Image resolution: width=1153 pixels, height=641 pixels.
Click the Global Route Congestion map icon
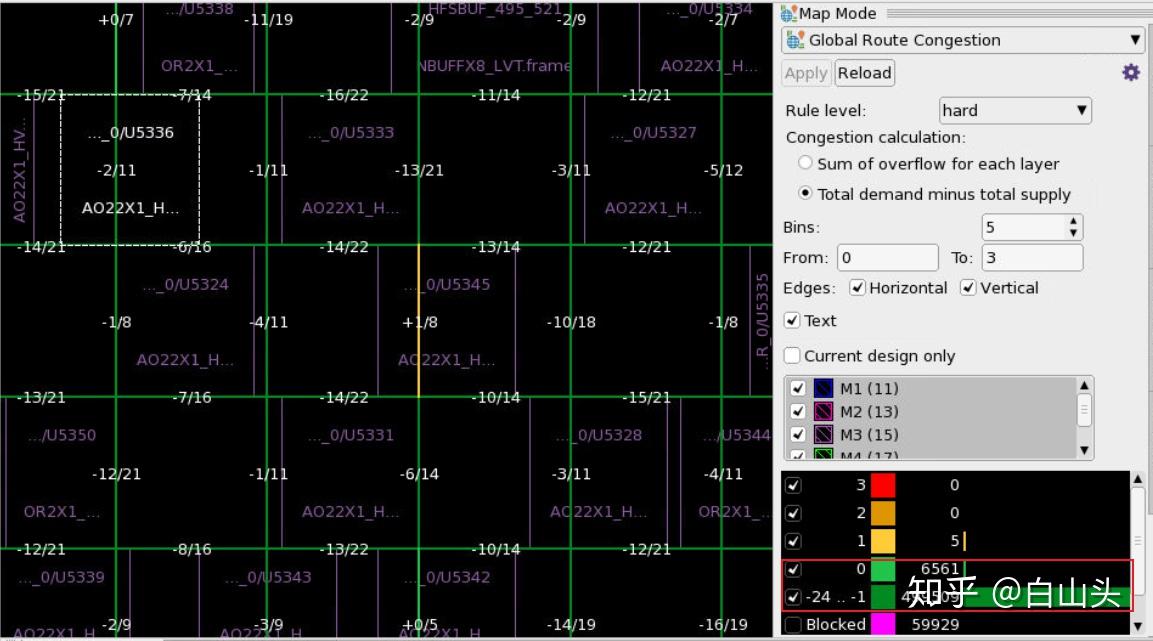pyautogui.click(x=796, y=40)
